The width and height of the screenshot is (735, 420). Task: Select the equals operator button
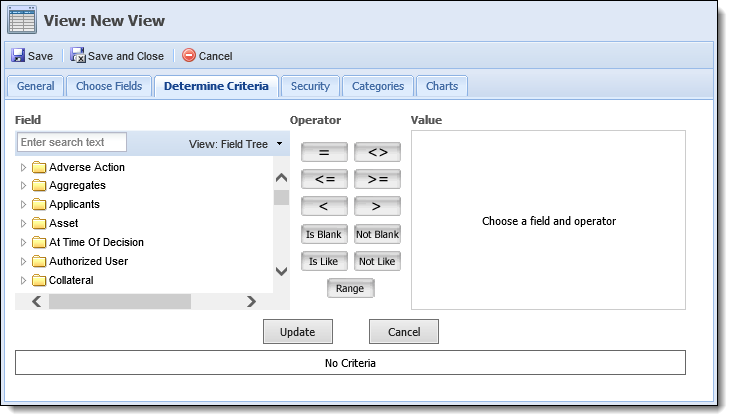324,152
